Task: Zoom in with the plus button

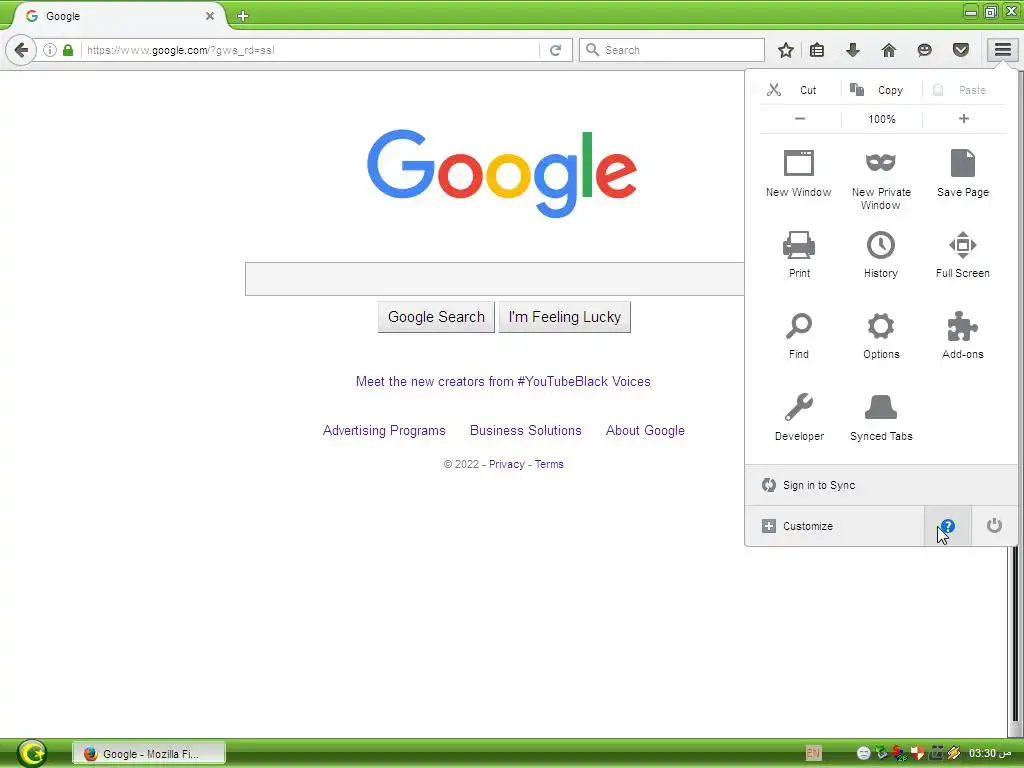Action: 964,119
